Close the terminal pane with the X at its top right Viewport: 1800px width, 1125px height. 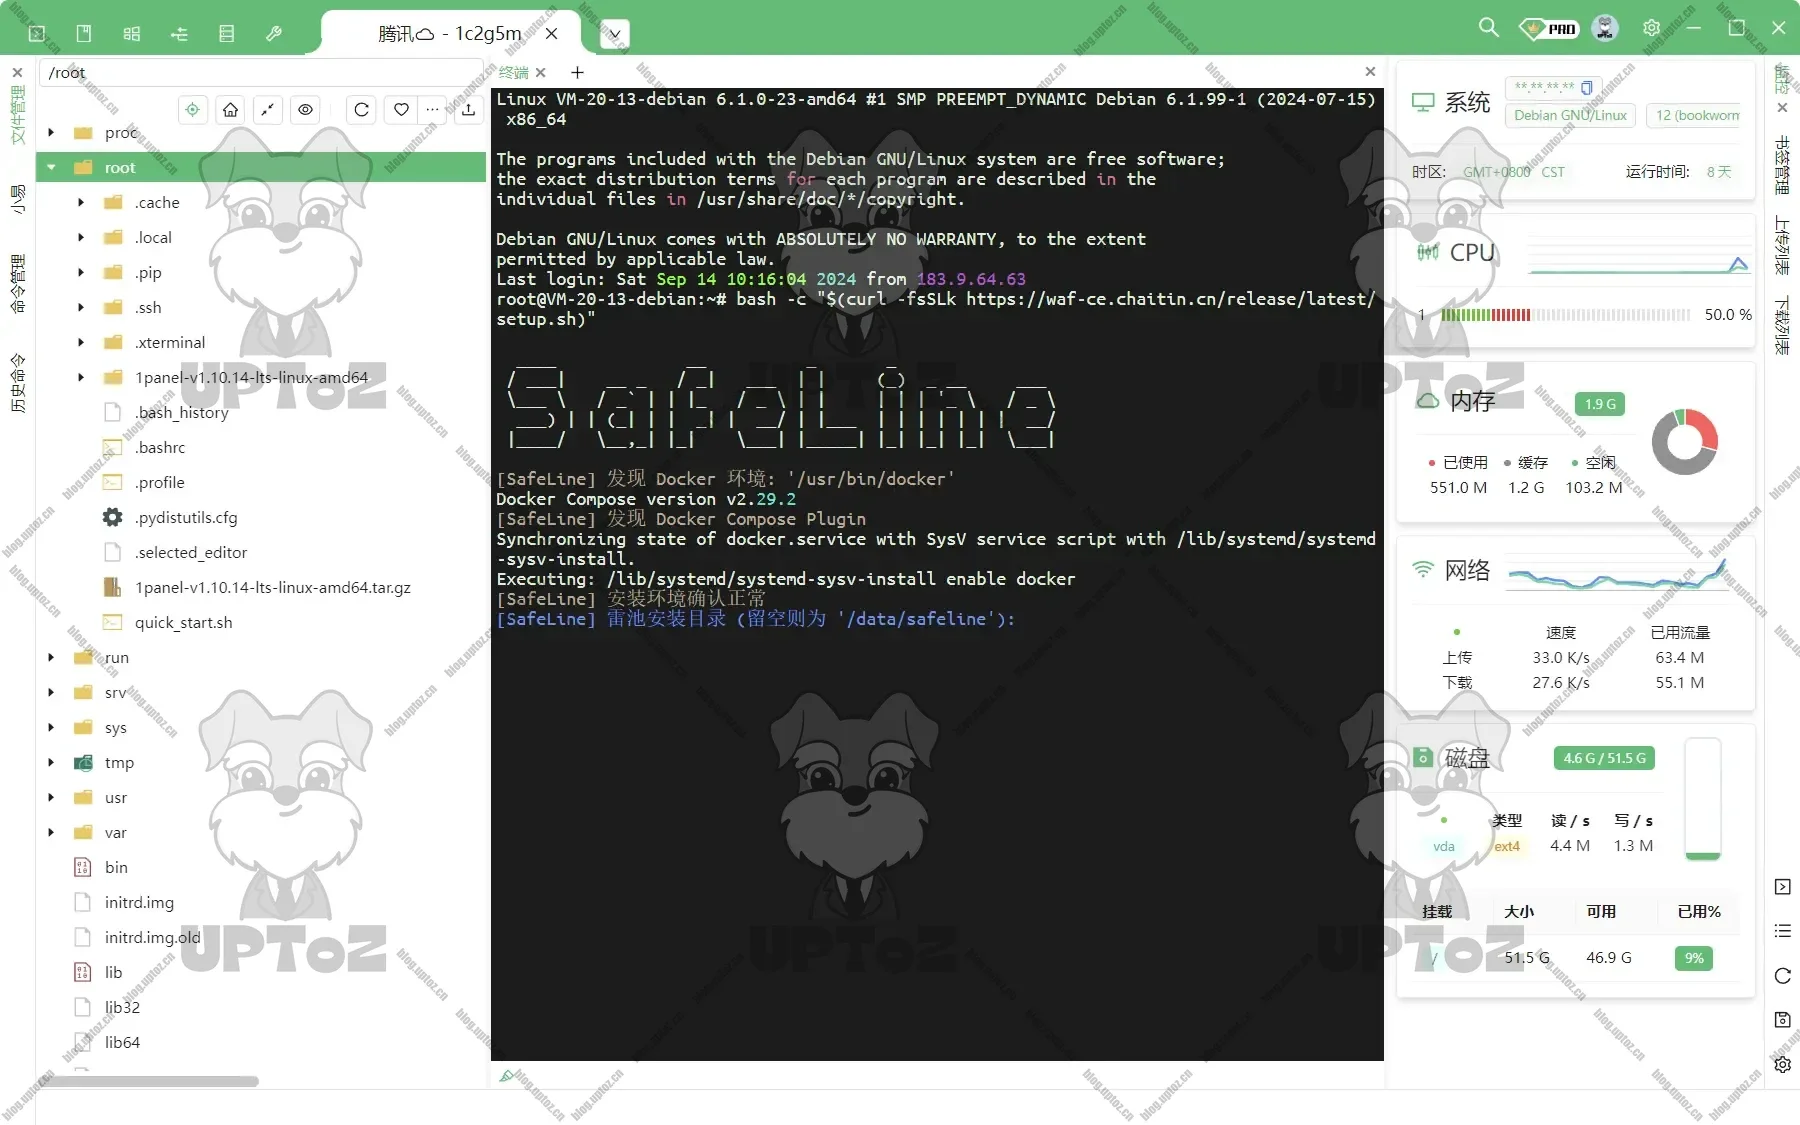point(1370,72)
